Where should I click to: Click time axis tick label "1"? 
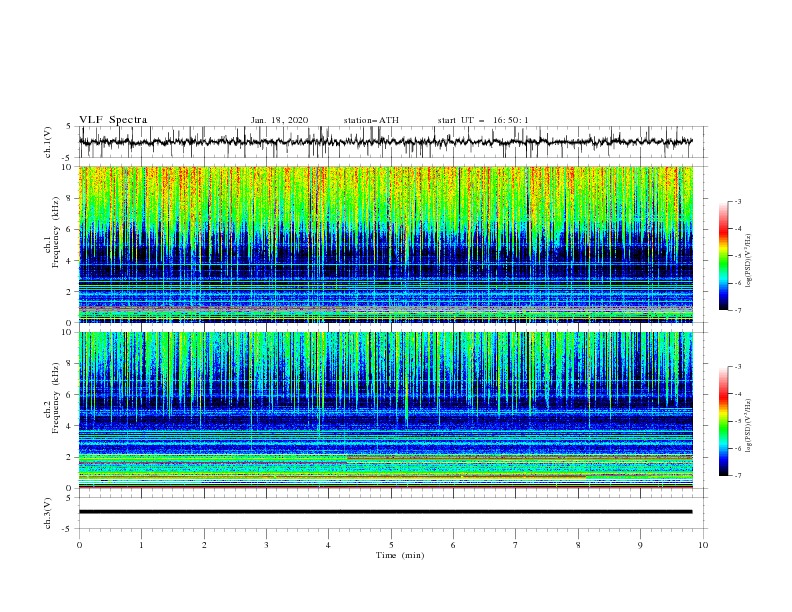tap(141, 545)
